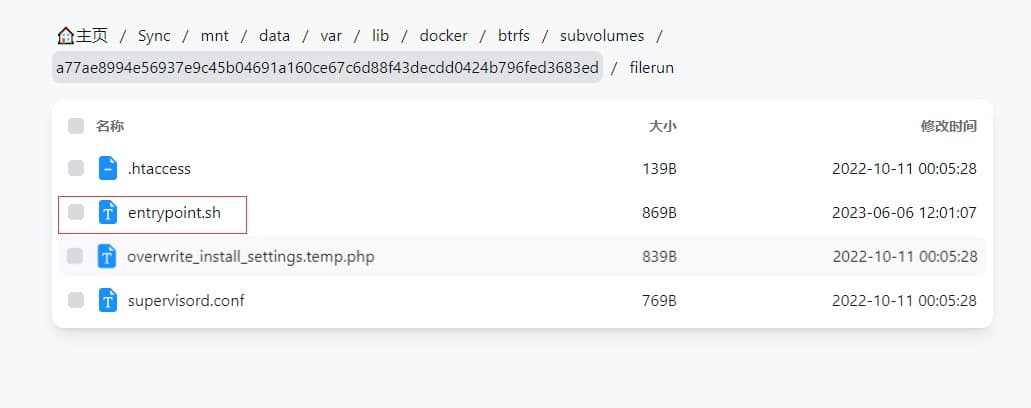Sort by size column header
The image size is (1031, 408).
point(662,126)
